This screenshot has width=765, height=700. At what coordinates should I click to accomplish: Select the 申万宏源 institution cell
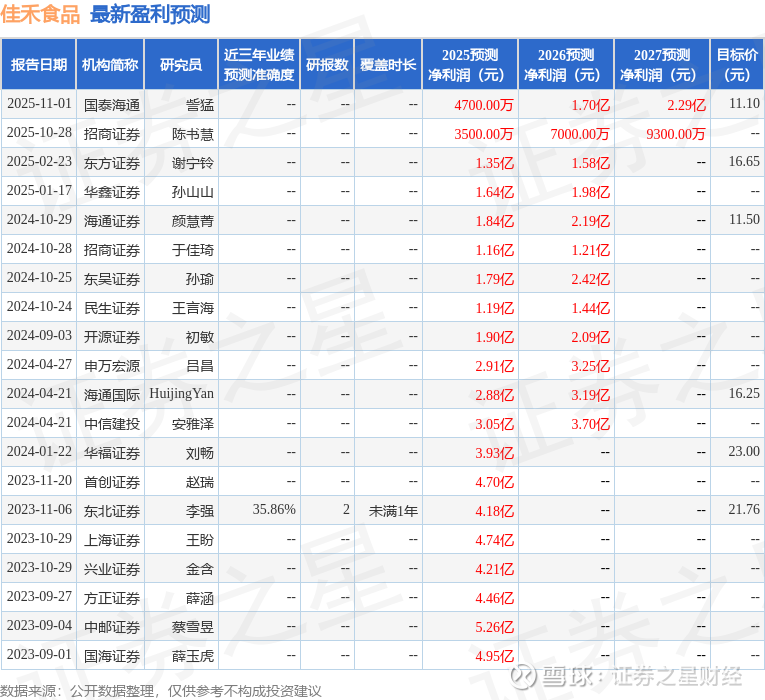[112, 366]
